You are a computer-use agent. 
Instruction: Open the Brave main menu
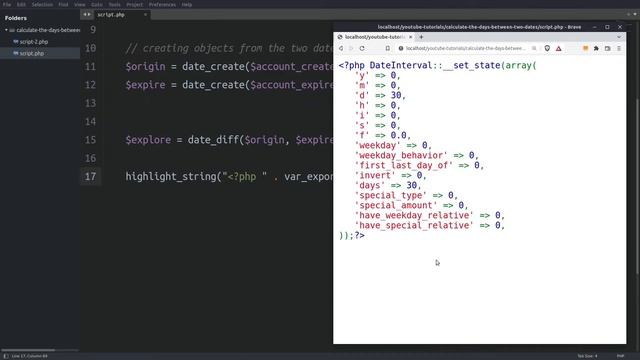click(619, 48)
